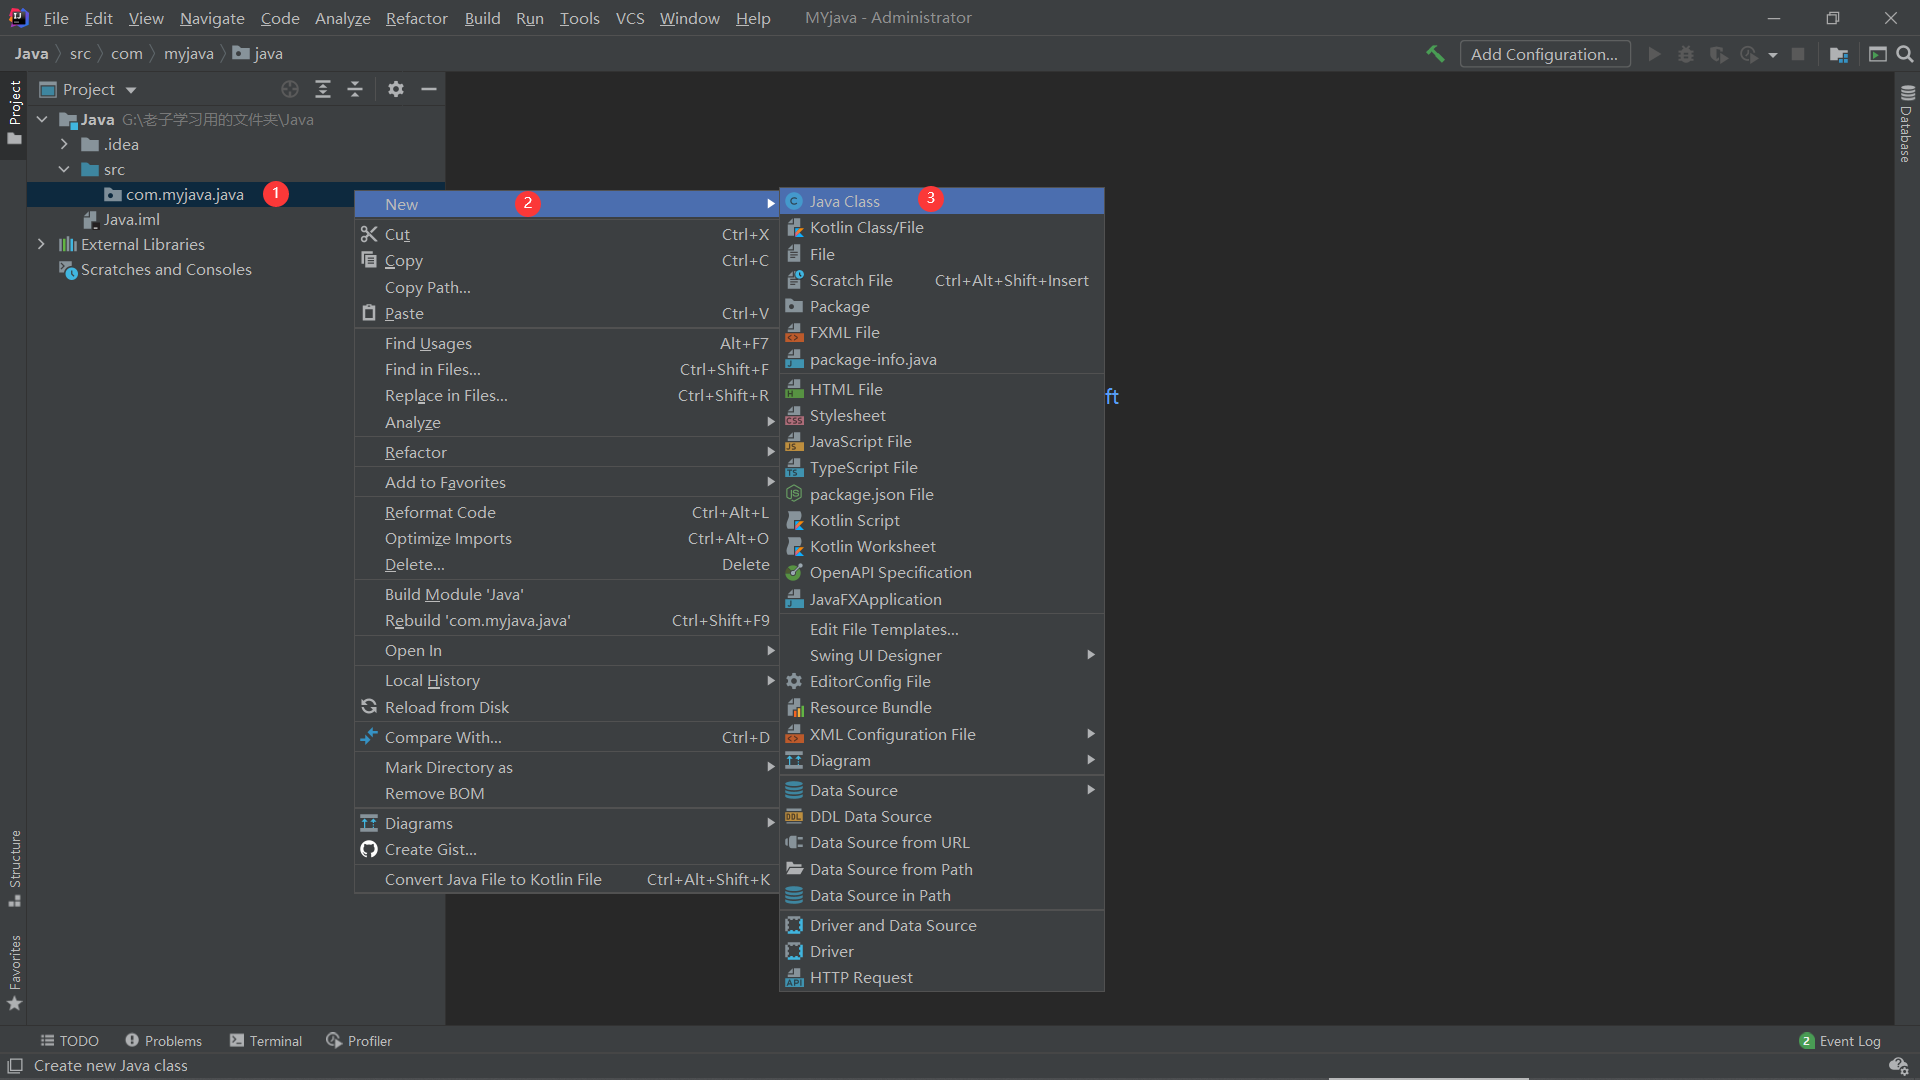Viewport: 1920px width, 1080px height.
Task: Select Java Class from New submenu
Action: click(845, 201)
